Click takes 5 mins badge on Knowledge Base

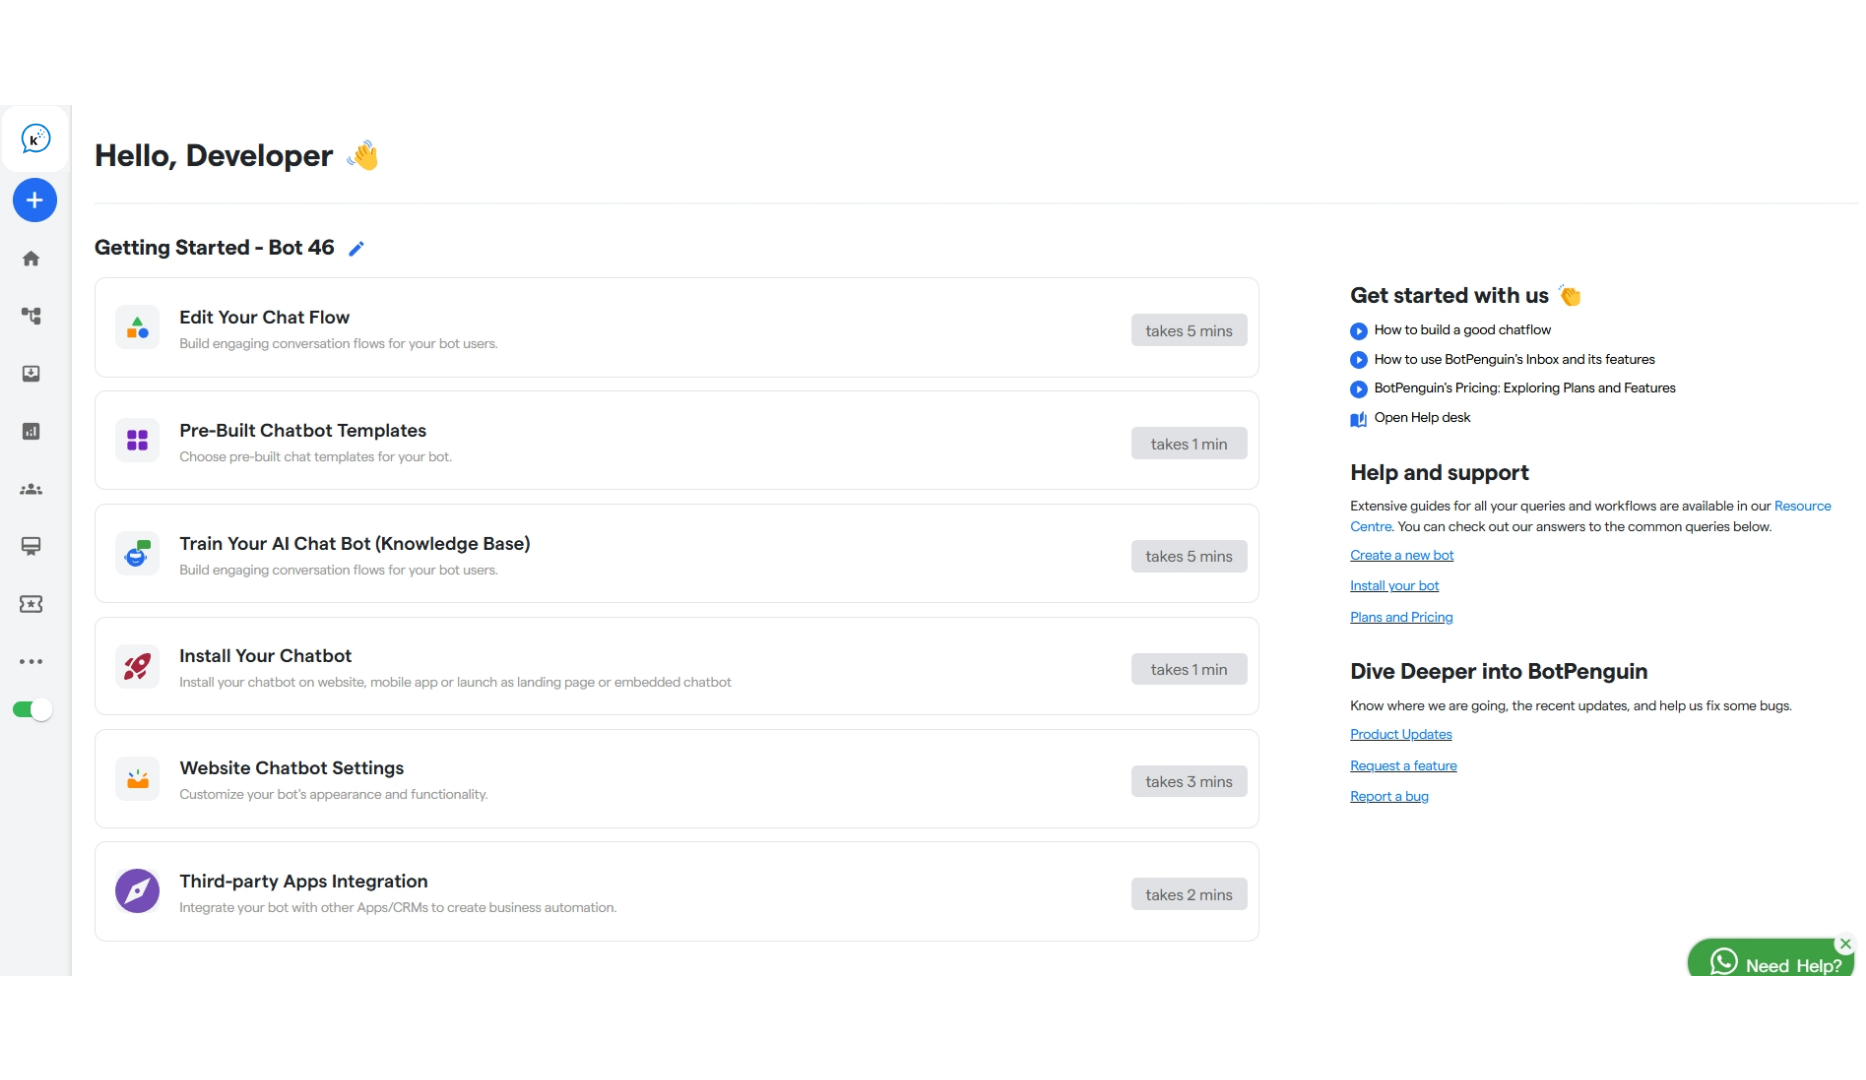pos(1189,556)
